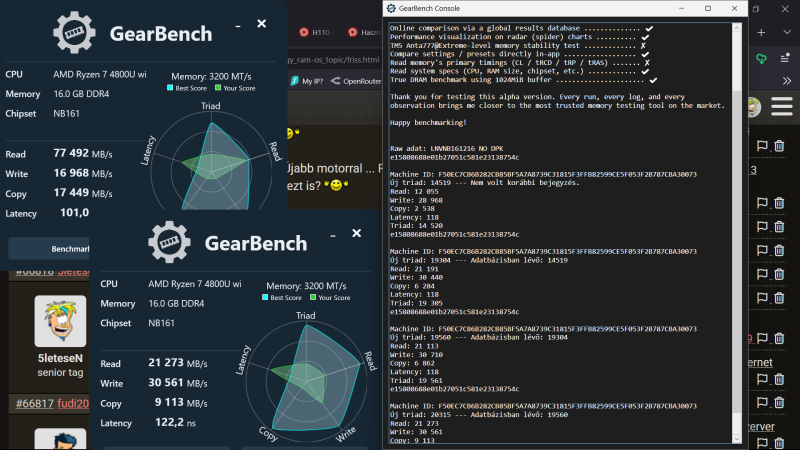Click the 'Raw adat: LNVNB161216 NO DPK' console line
Screen dimensions: 800x450
(x=446, y=148)
